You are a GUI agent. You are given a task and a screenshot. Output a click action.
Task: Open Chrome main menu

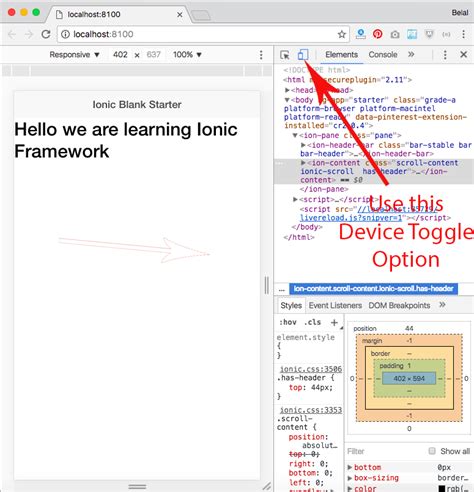(x=463, y=34)
